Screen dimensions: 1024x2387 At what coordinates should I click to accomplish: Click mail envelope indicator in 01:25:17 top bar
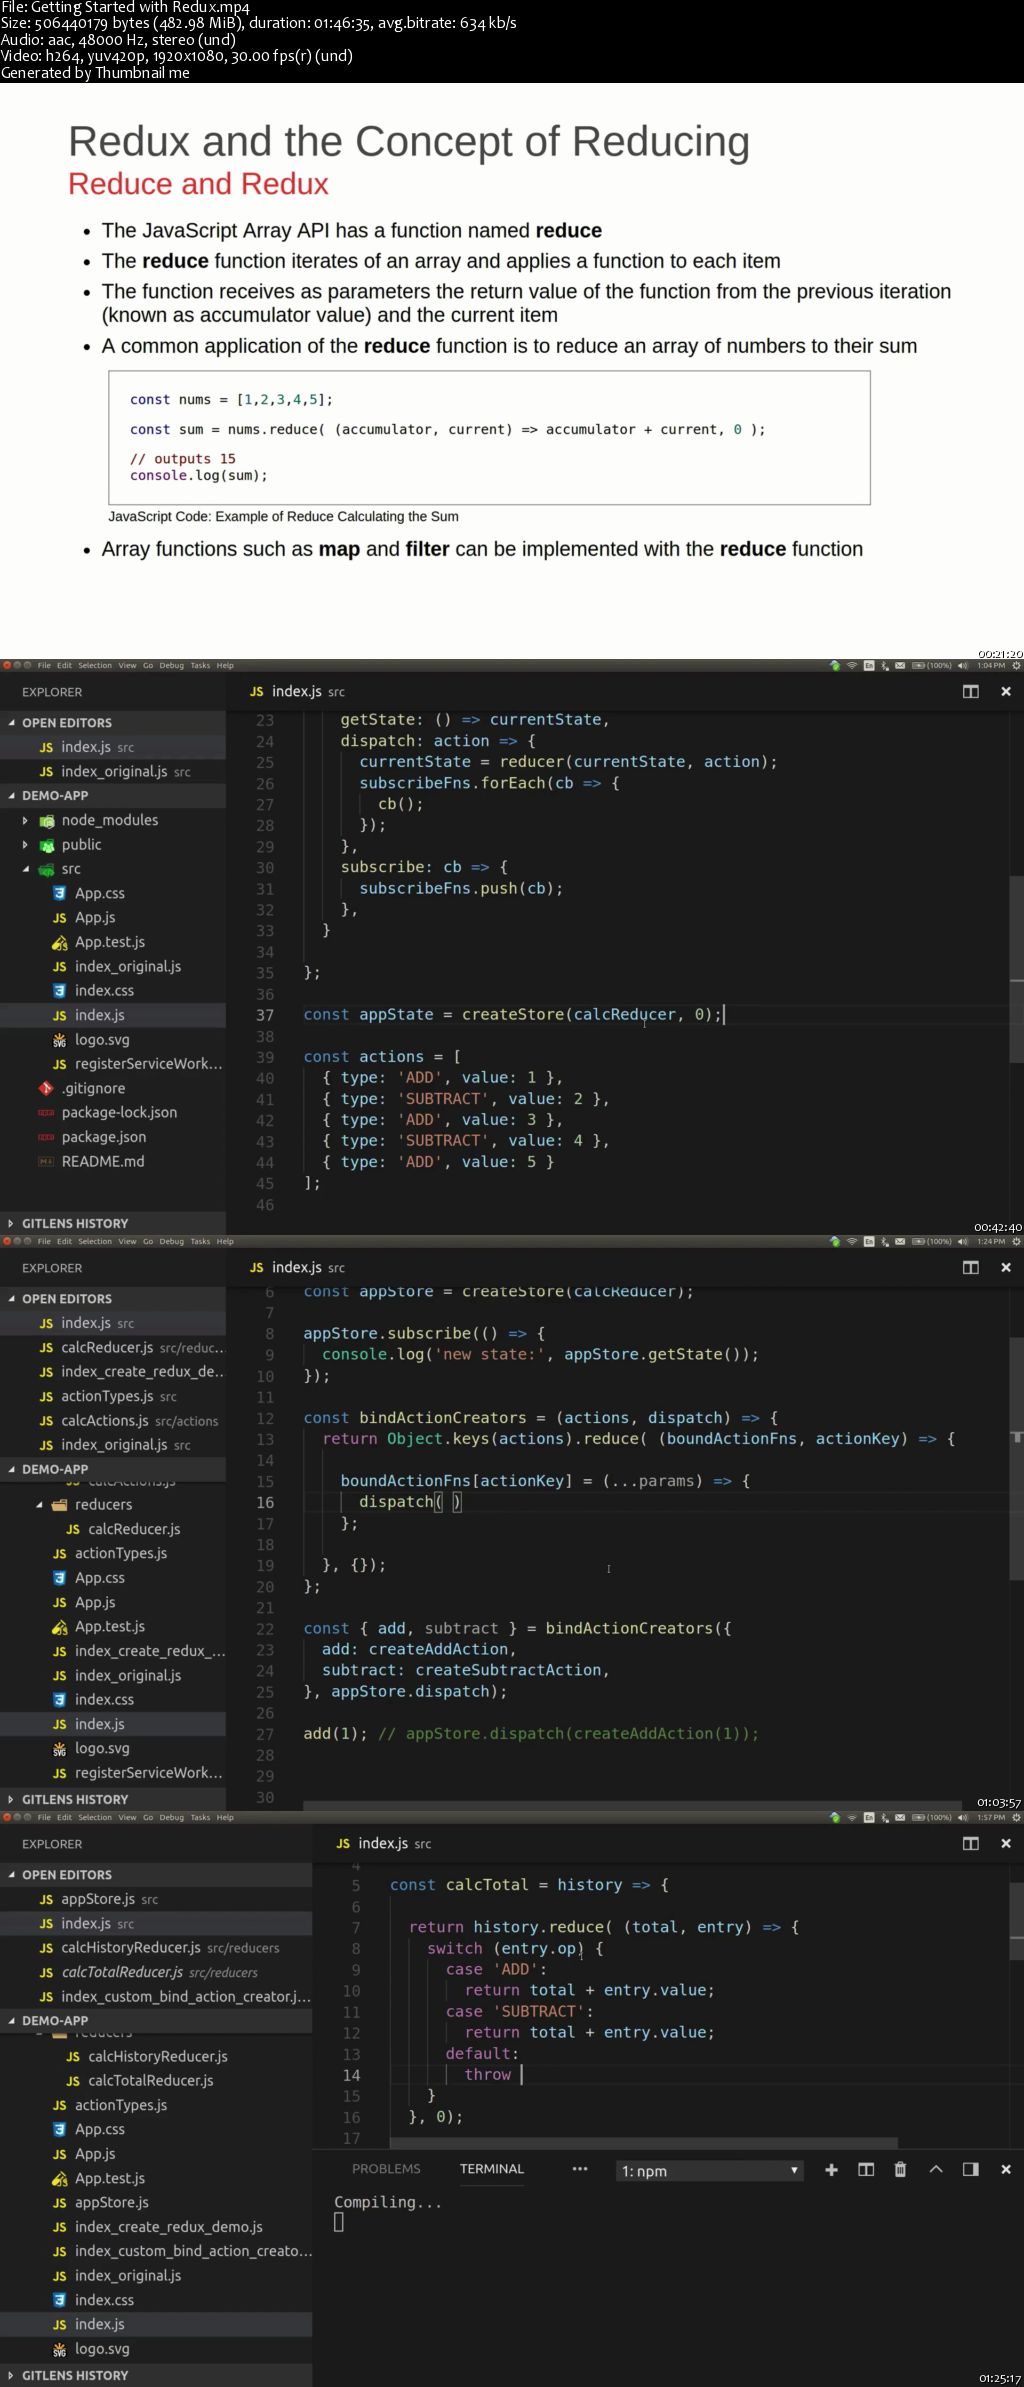pyautogui.click(x=900, y=1817)
